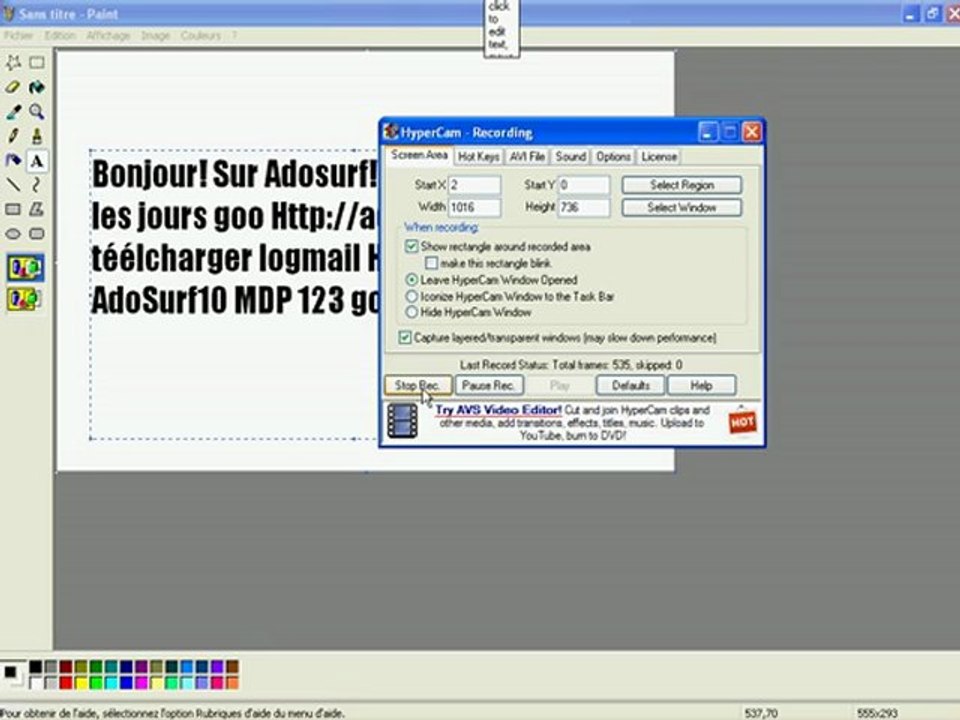Choose the Polygon shape tool
This screenshot has height=720, width=960.
[37, 209]
